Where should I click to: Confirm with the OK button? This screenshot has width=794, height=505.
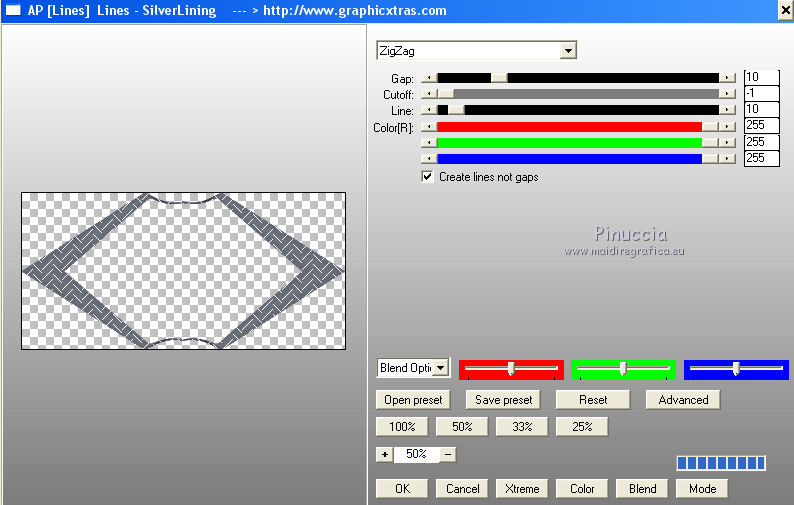402,489
